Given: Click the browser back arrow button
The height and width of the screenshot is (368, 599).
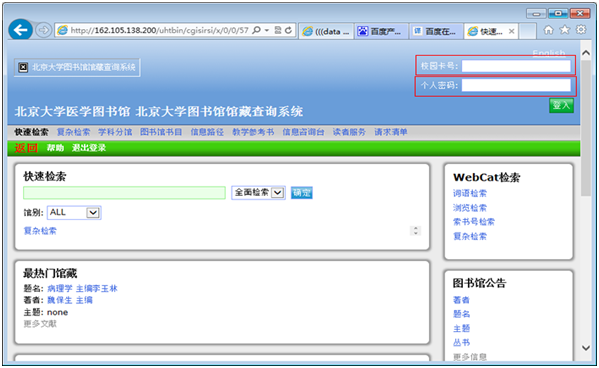Looking at the screenshot, I should (x=20, y=29).
